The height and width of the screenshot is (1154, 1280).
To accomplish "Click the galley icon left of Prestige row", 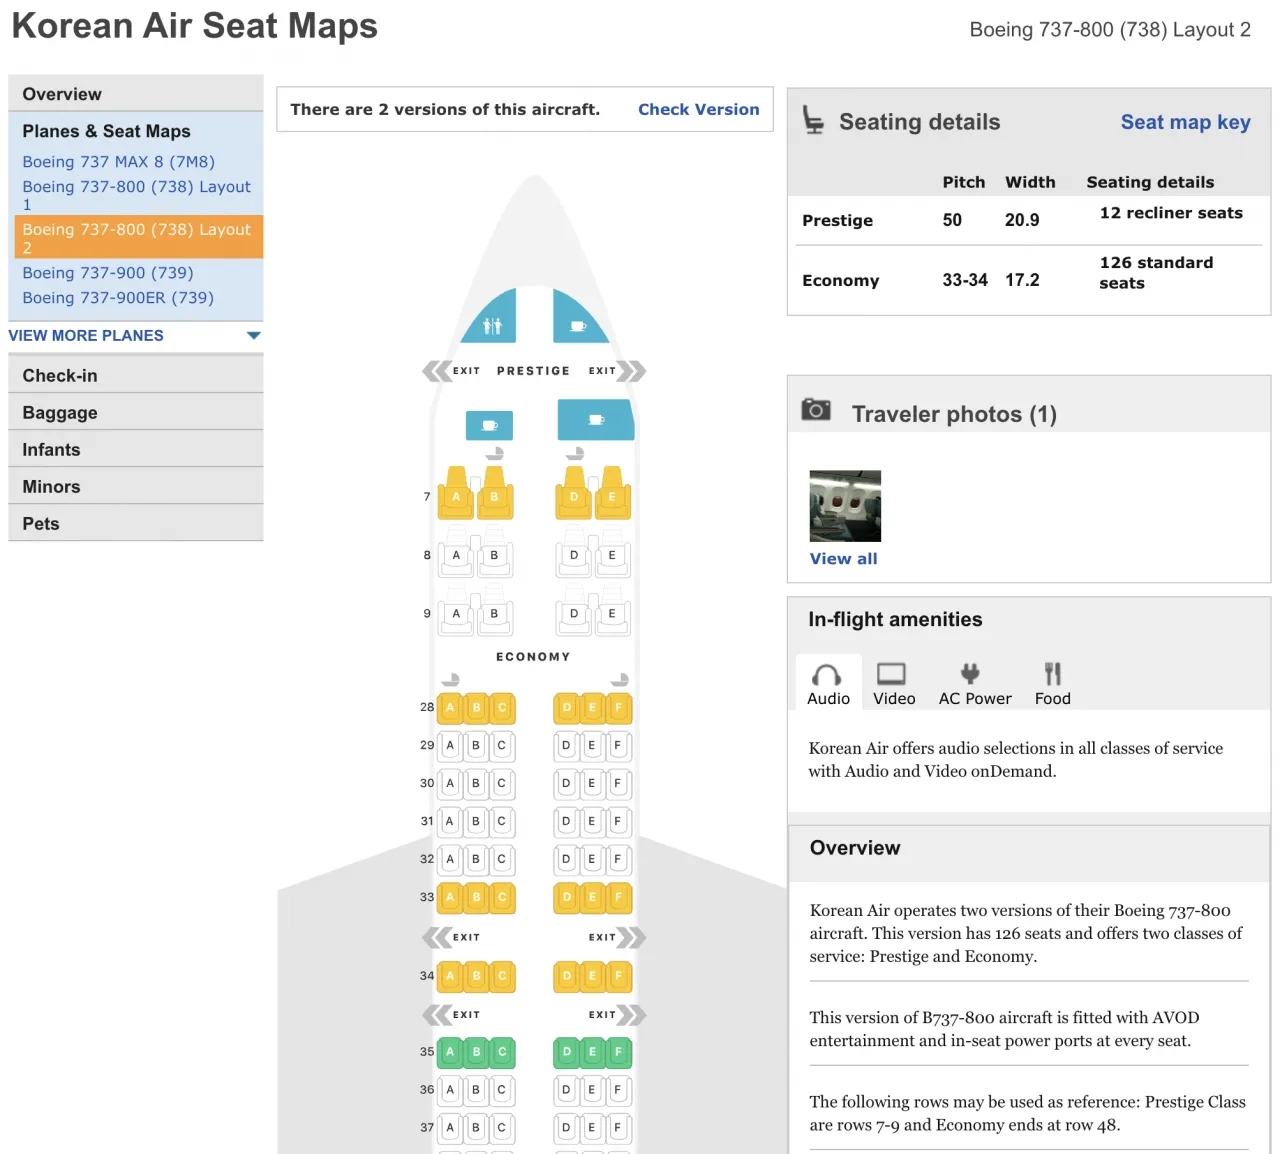I will 489,425.
